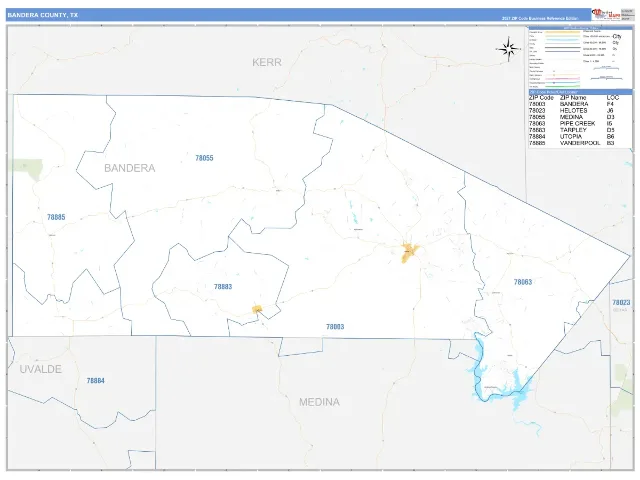The height and width of the screenshot is (480, 640).
Task: Click the compass rose north indicator
Action: [x=509, y=49]
